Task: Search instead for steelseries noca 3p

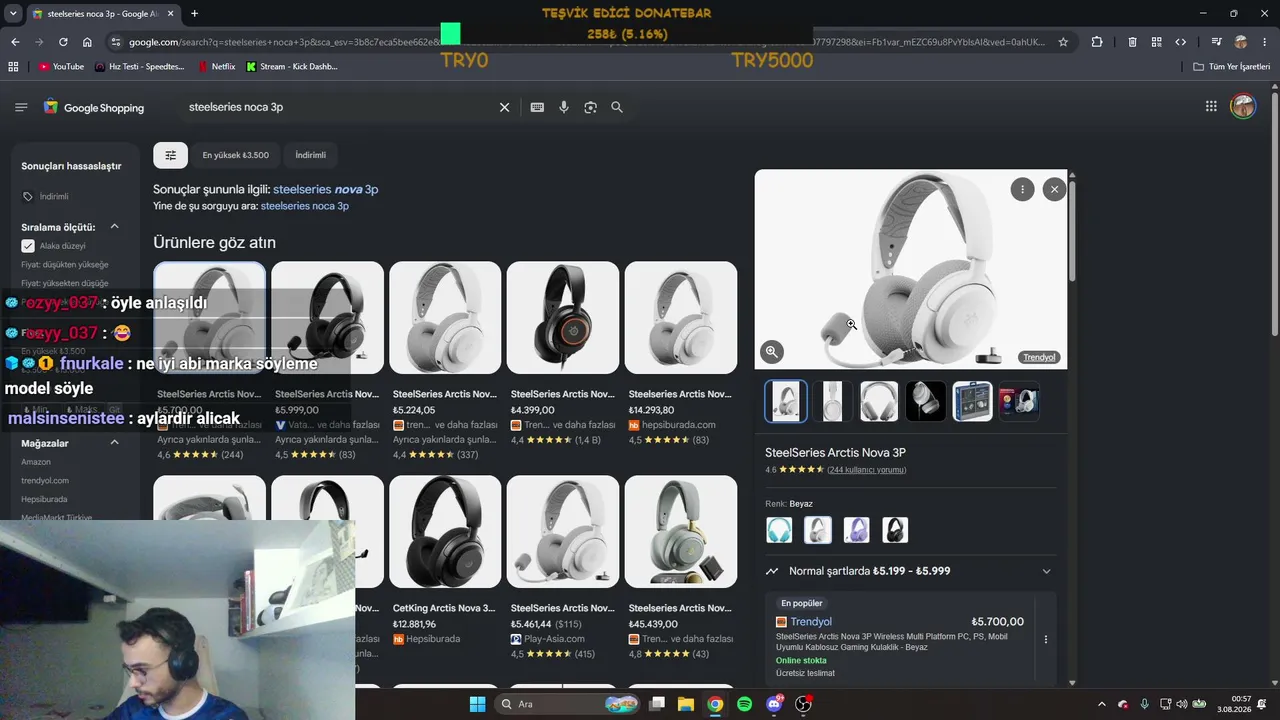Action: coord(305,206)
